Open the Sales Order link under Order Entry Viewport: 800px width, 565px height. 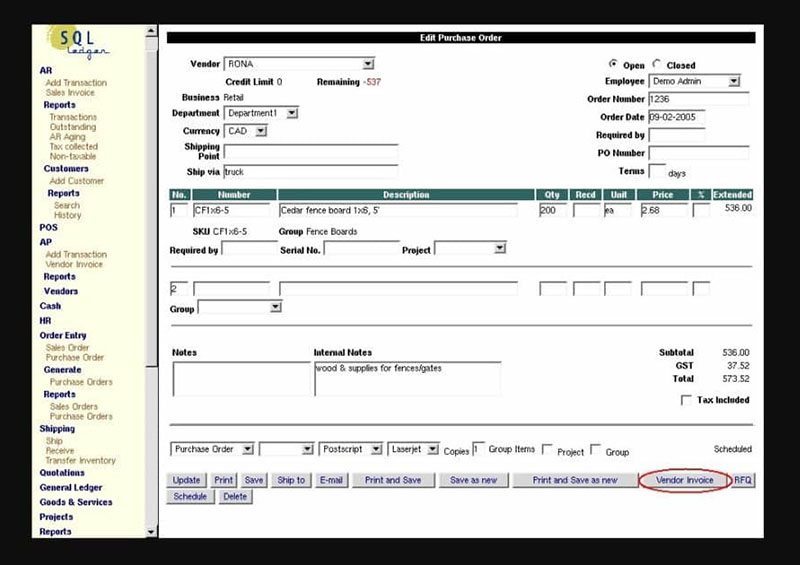click(x=67, y=348)
